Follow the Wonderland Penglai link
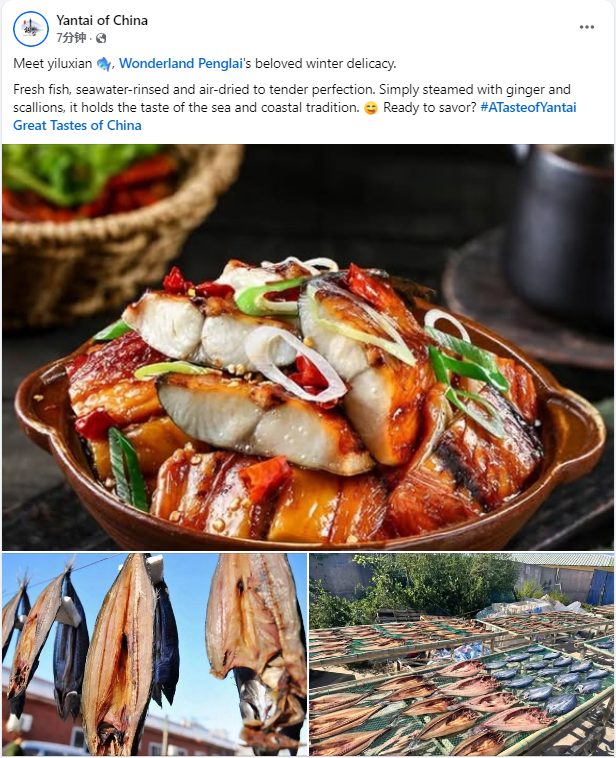 (x=180, y=63)
